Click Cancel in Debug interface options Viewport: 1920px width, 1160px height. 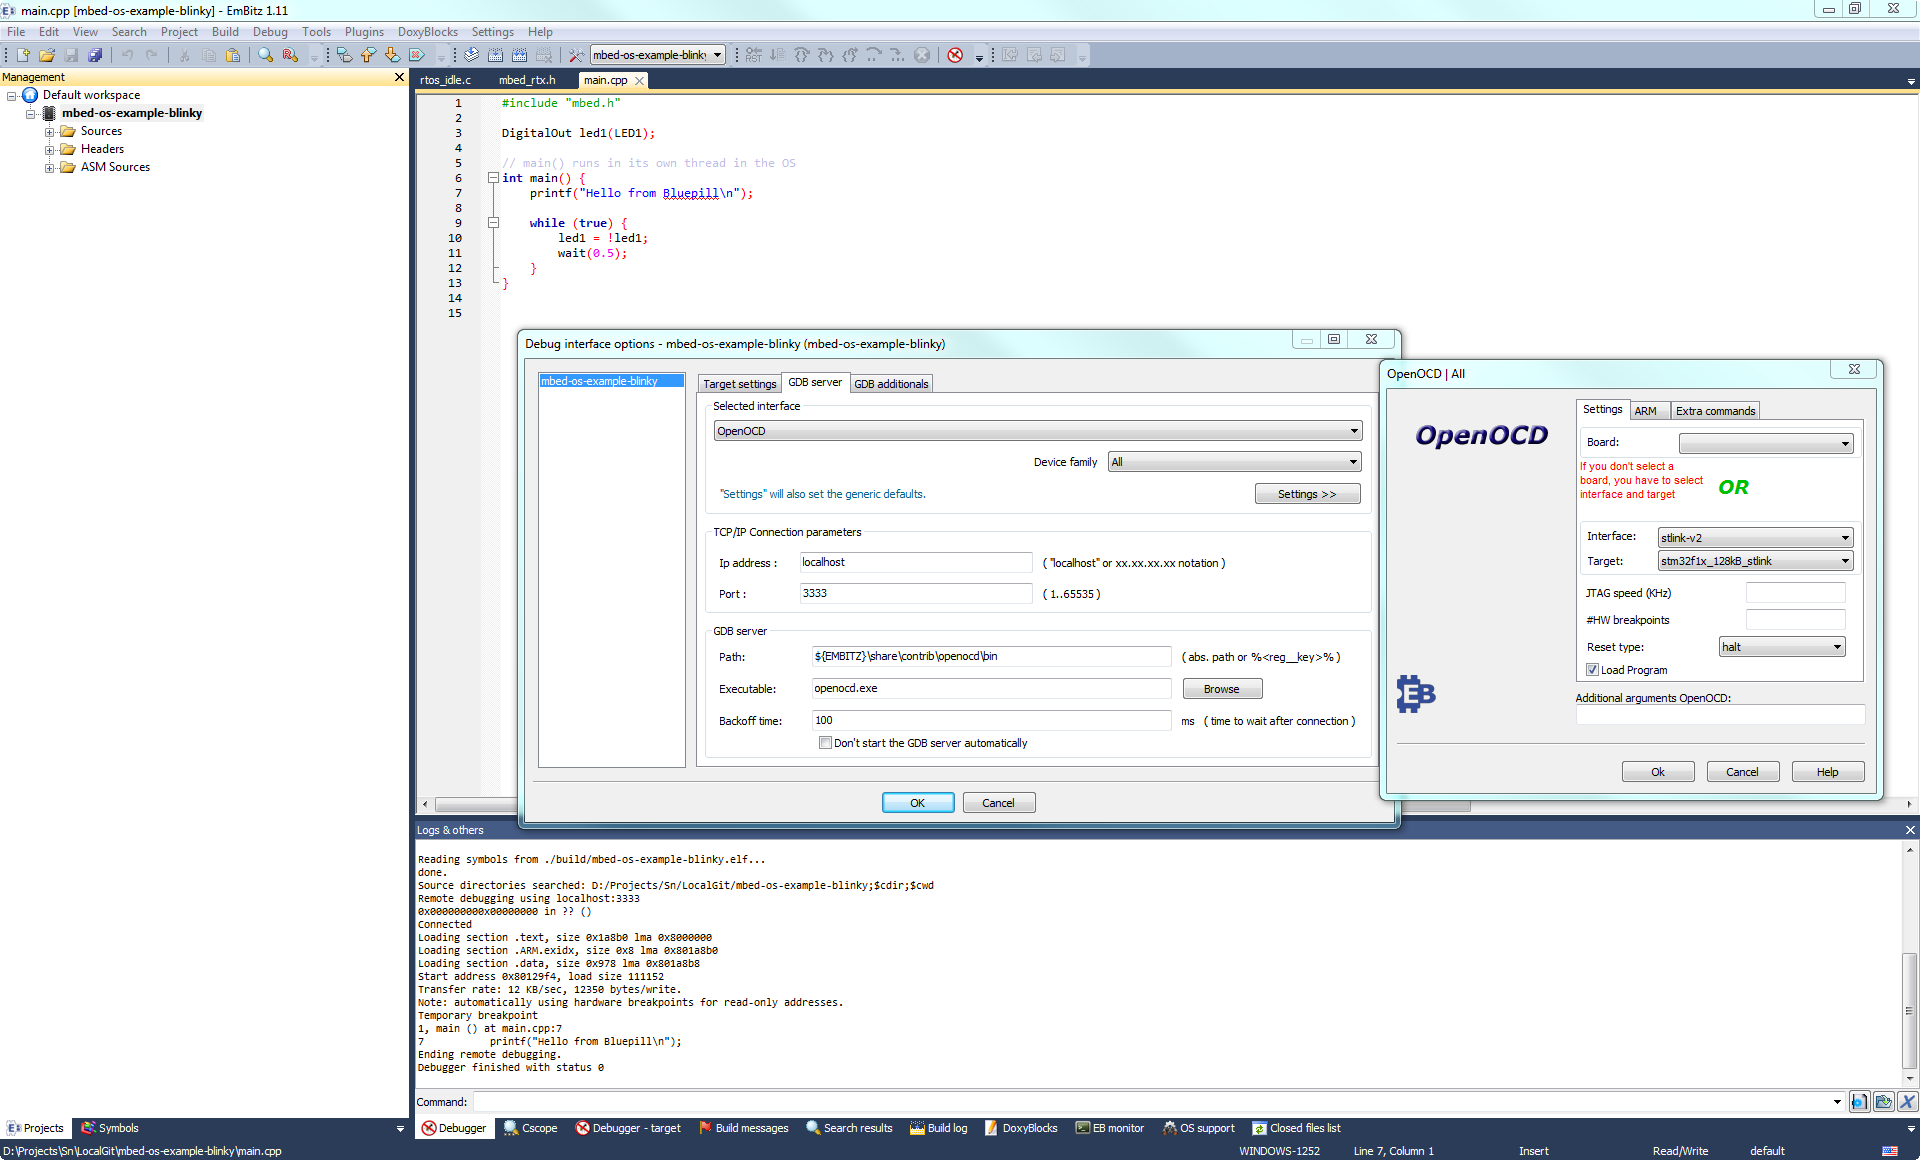(998, 803)
